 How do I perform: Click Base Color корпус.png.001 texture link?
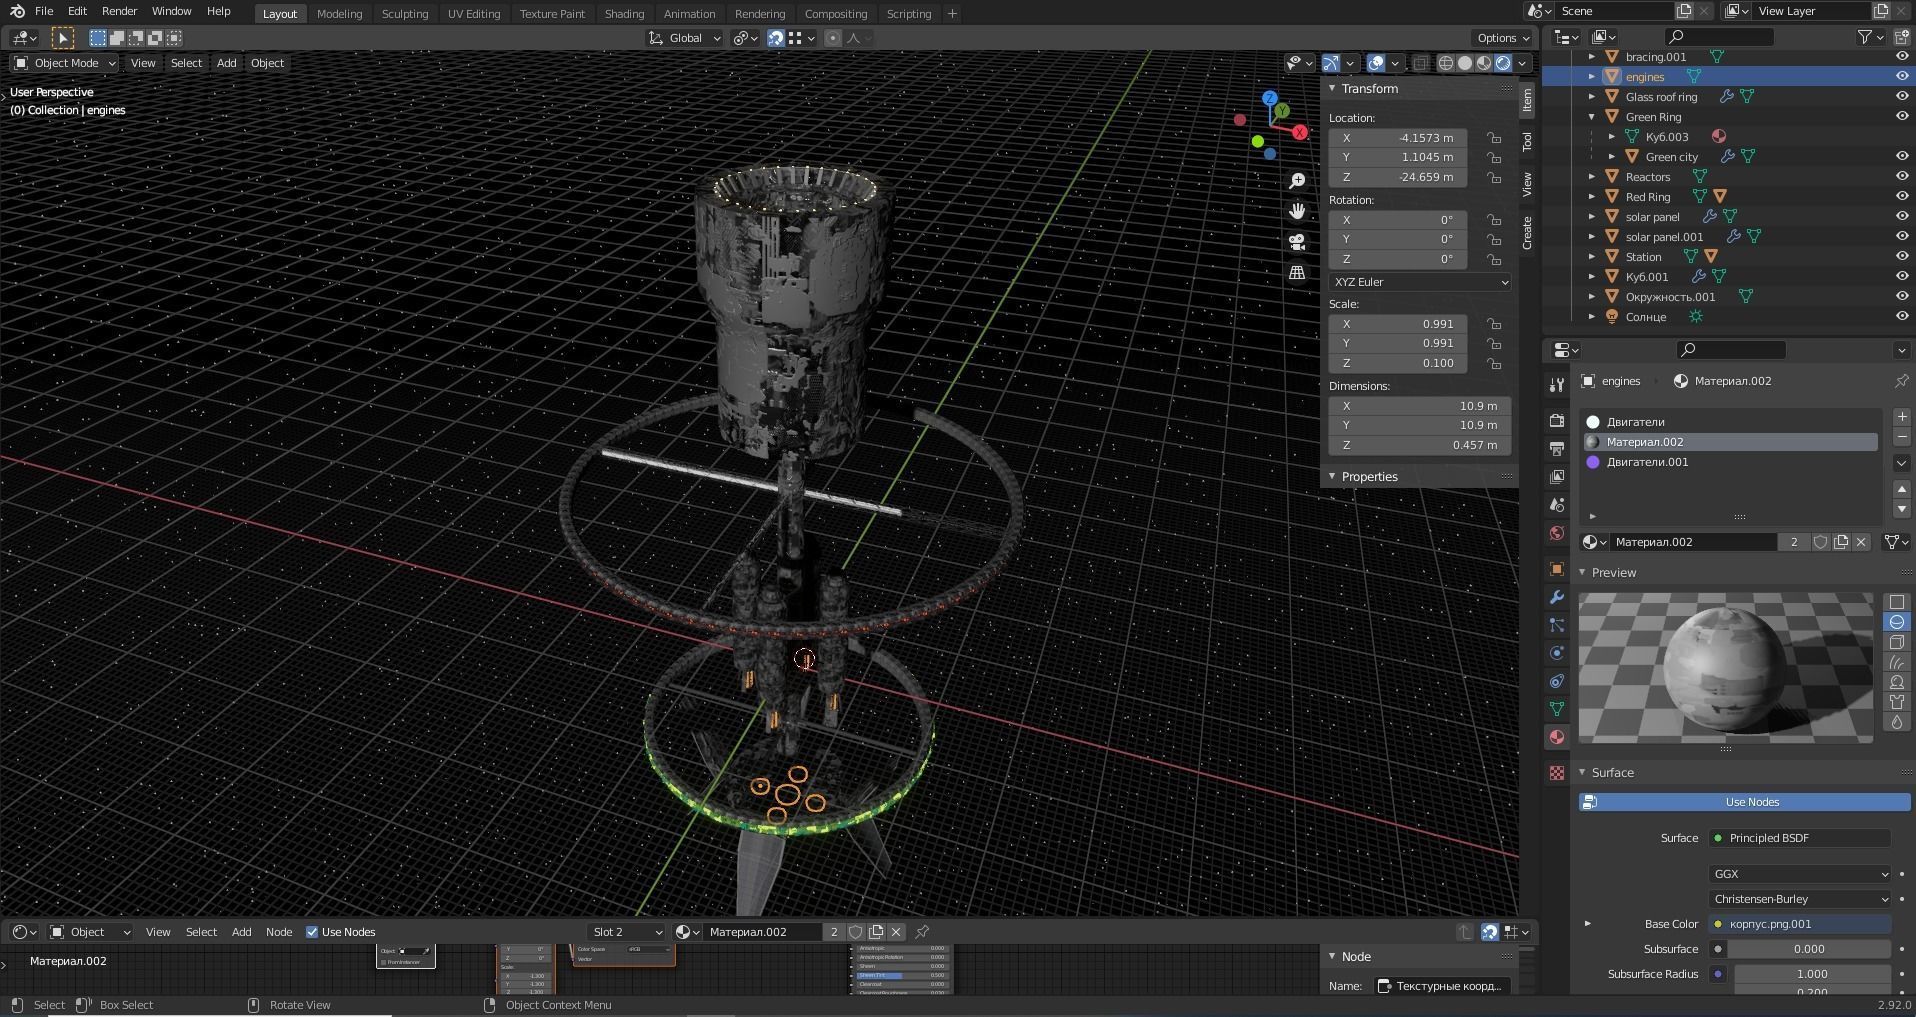[1800, 924]
